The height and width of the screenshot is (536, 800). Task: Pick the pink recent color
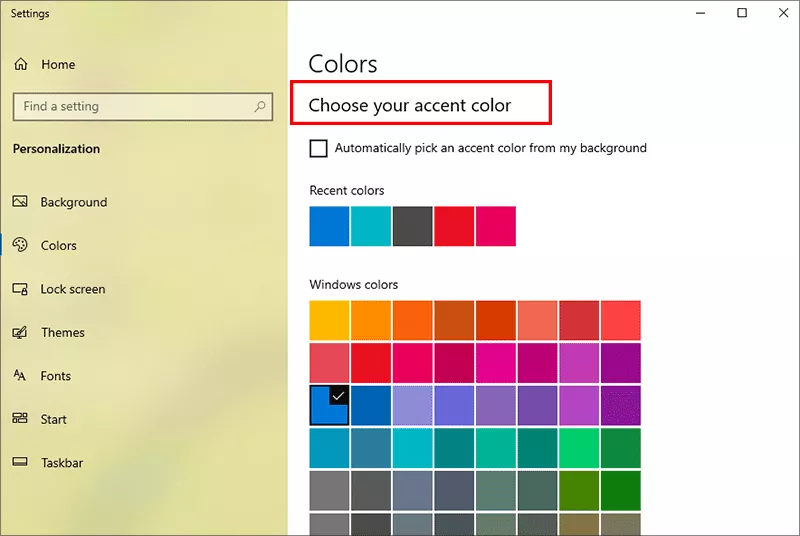496,226
